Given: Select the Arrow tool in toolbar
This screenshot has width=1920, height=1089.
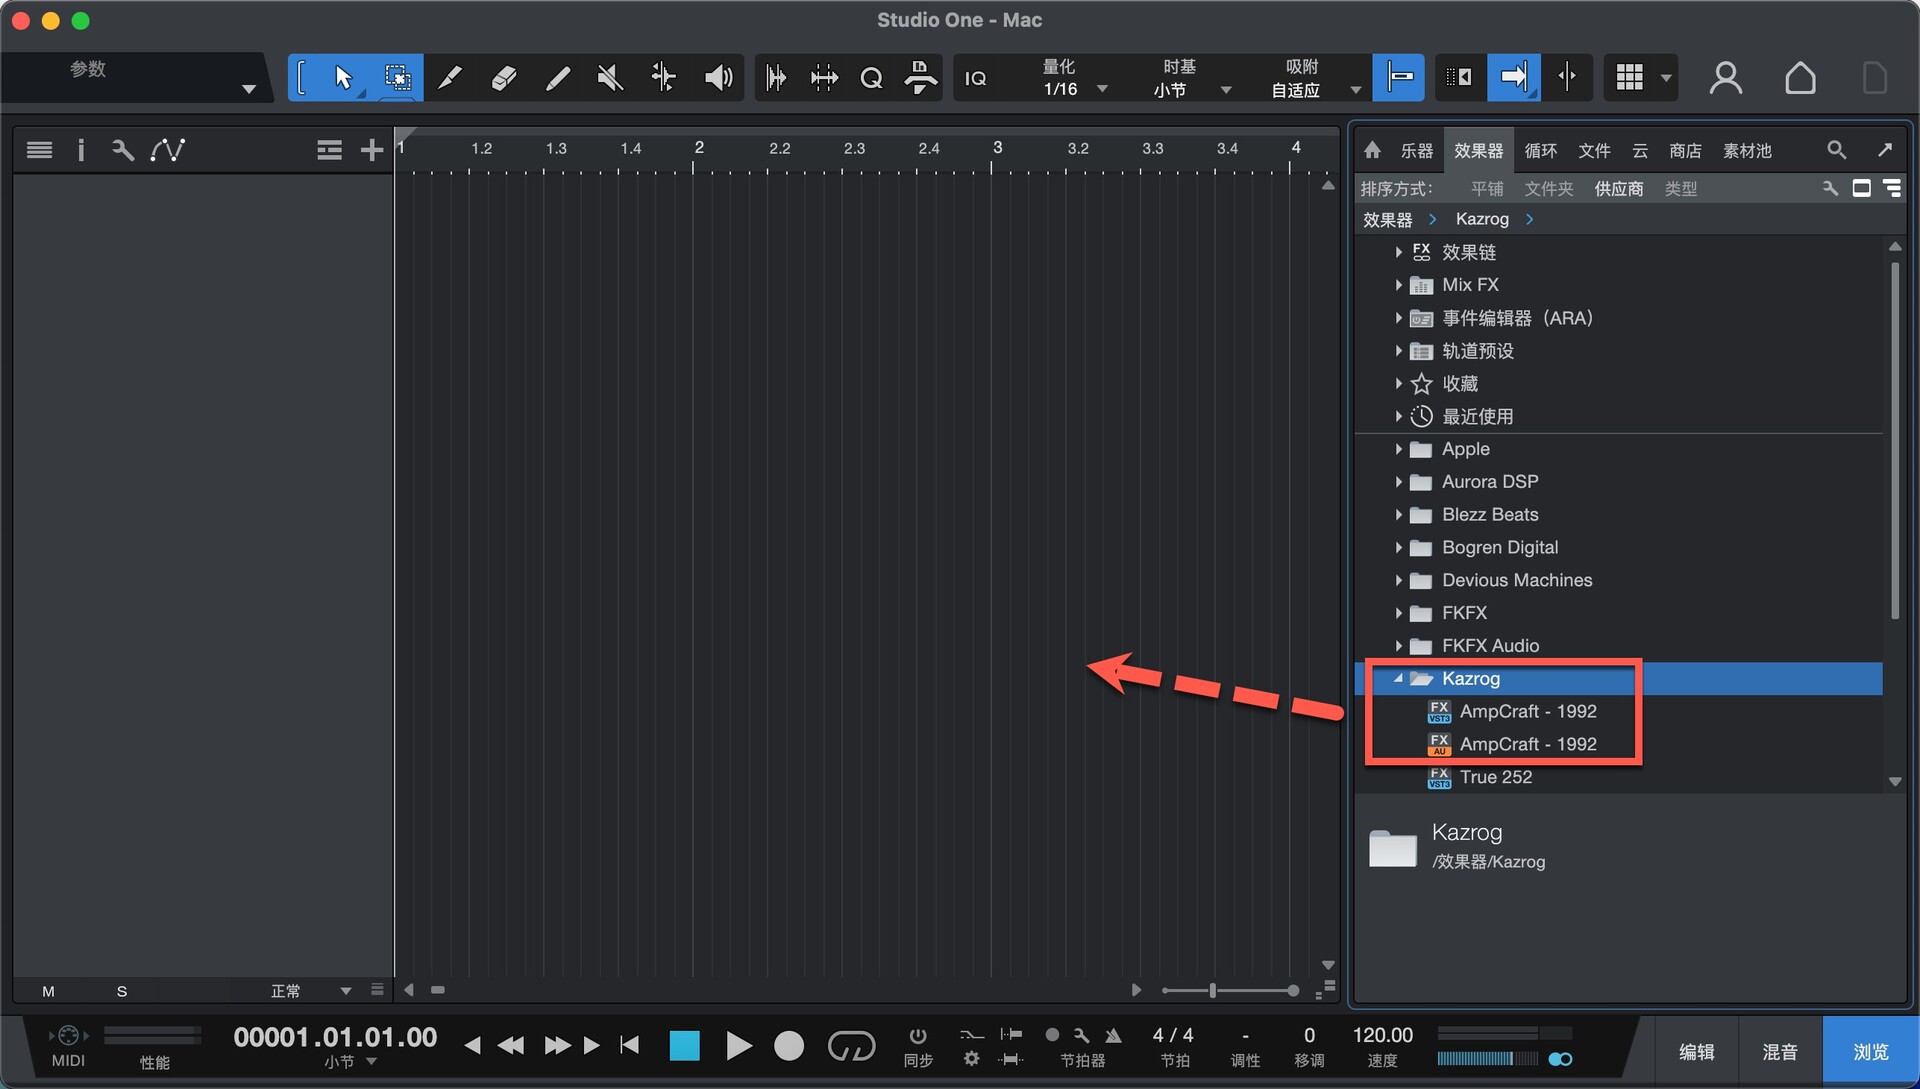Looking at the screenshot, I should 343,78.
